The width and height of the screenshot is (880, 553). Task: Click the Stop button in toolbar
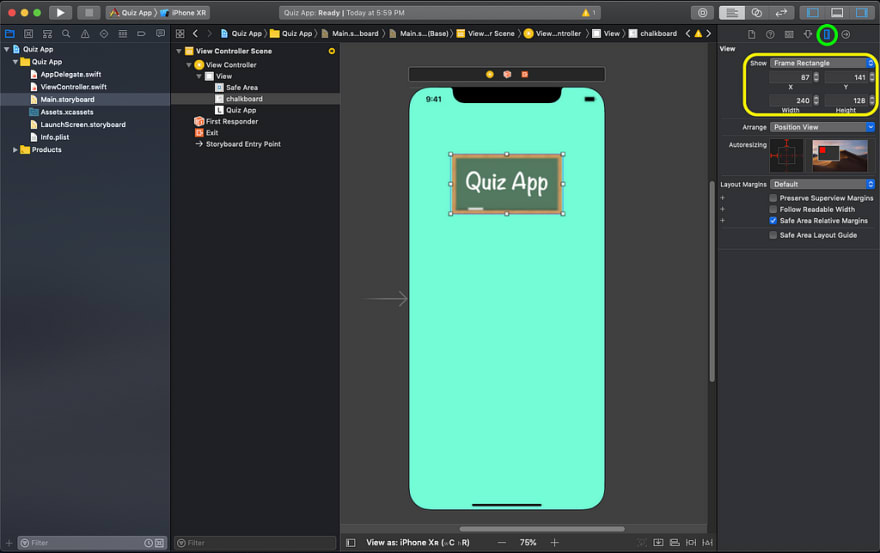89,12
